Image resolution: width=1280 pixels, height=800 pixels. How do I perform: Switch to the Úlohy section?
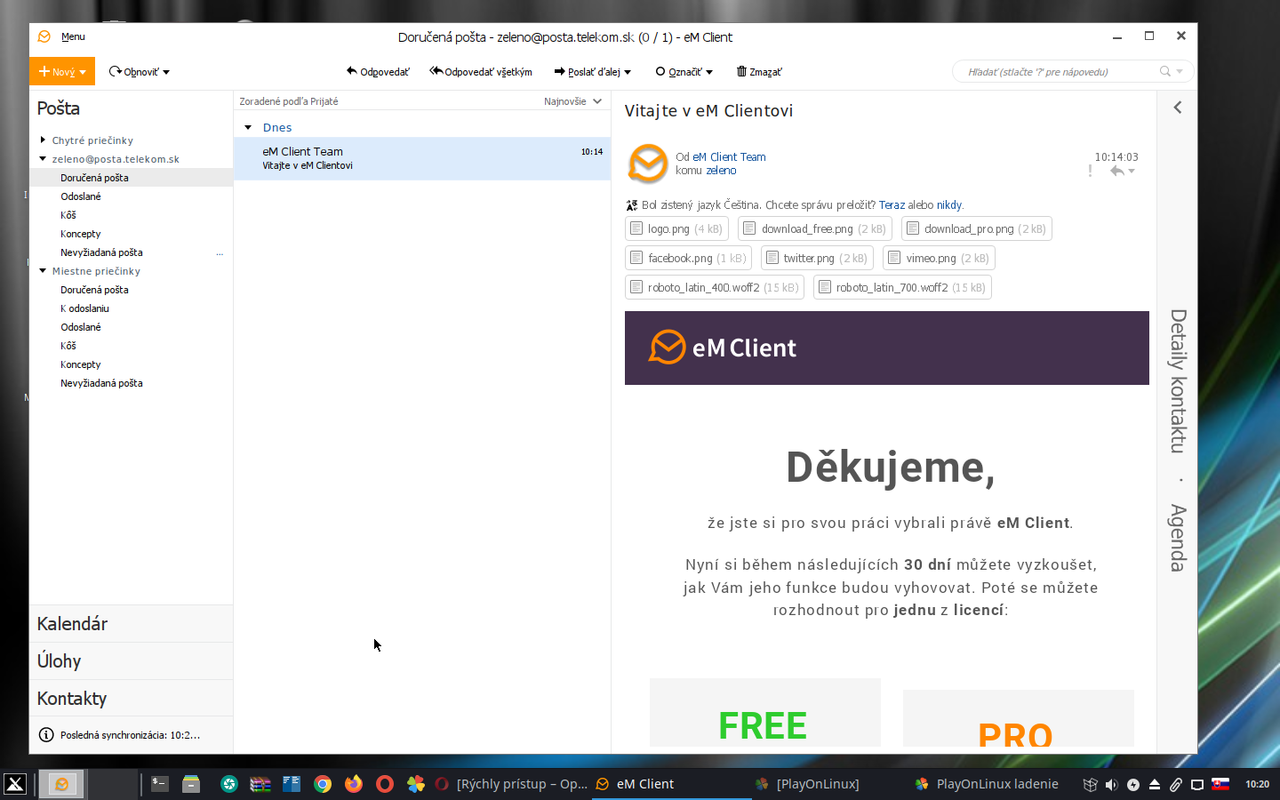[x=131, y=661]
